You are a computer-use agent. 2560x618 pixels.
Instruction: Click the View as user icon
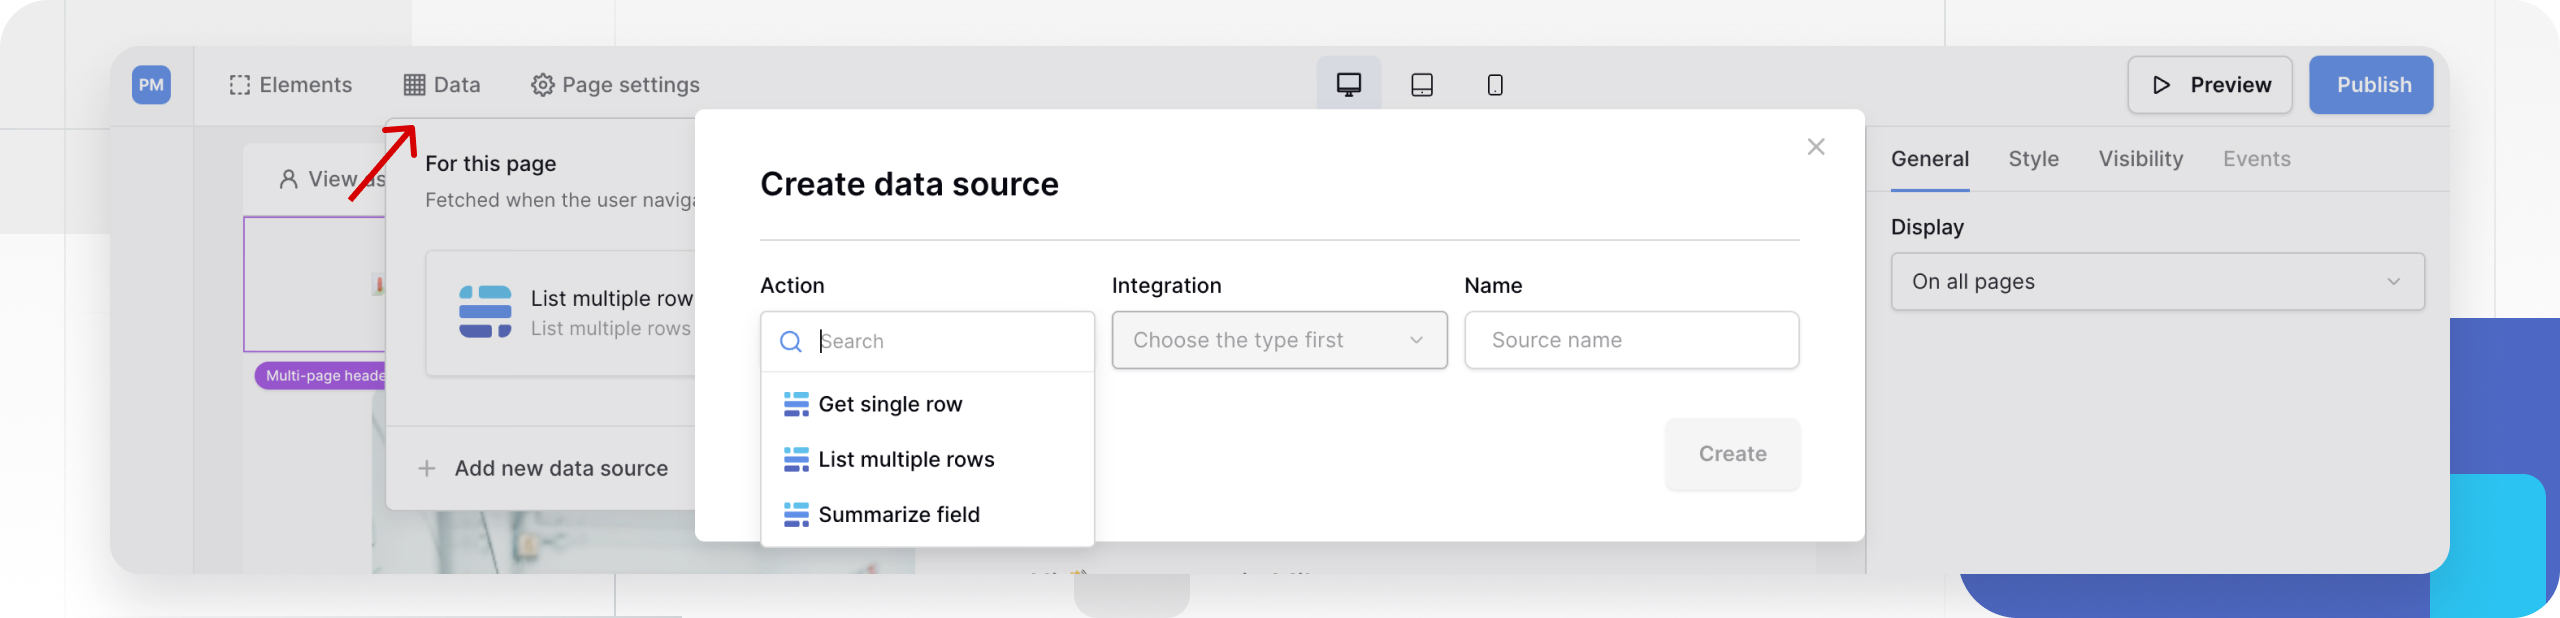point(288,179)
